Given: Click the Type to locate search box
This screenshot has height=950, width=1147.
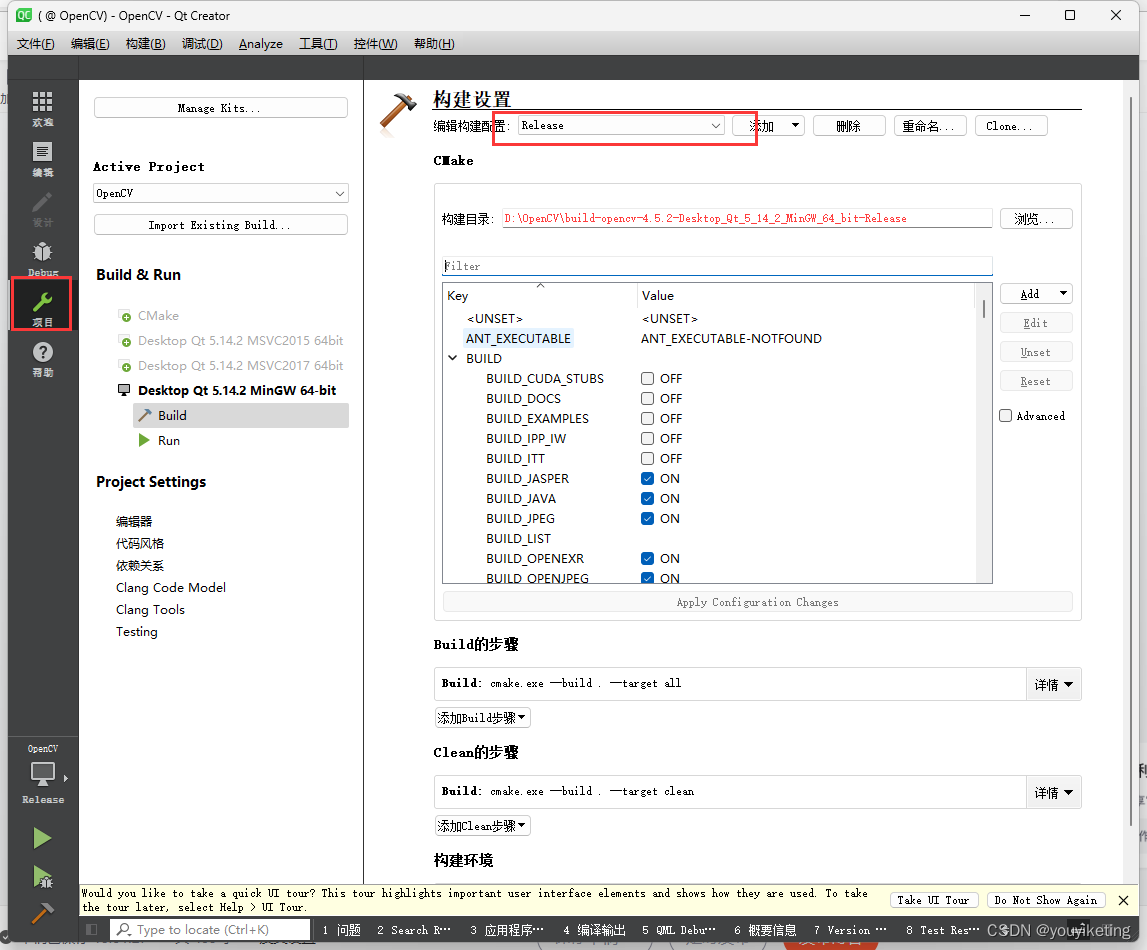Looking at the screenshot, I should click(210, 930).
